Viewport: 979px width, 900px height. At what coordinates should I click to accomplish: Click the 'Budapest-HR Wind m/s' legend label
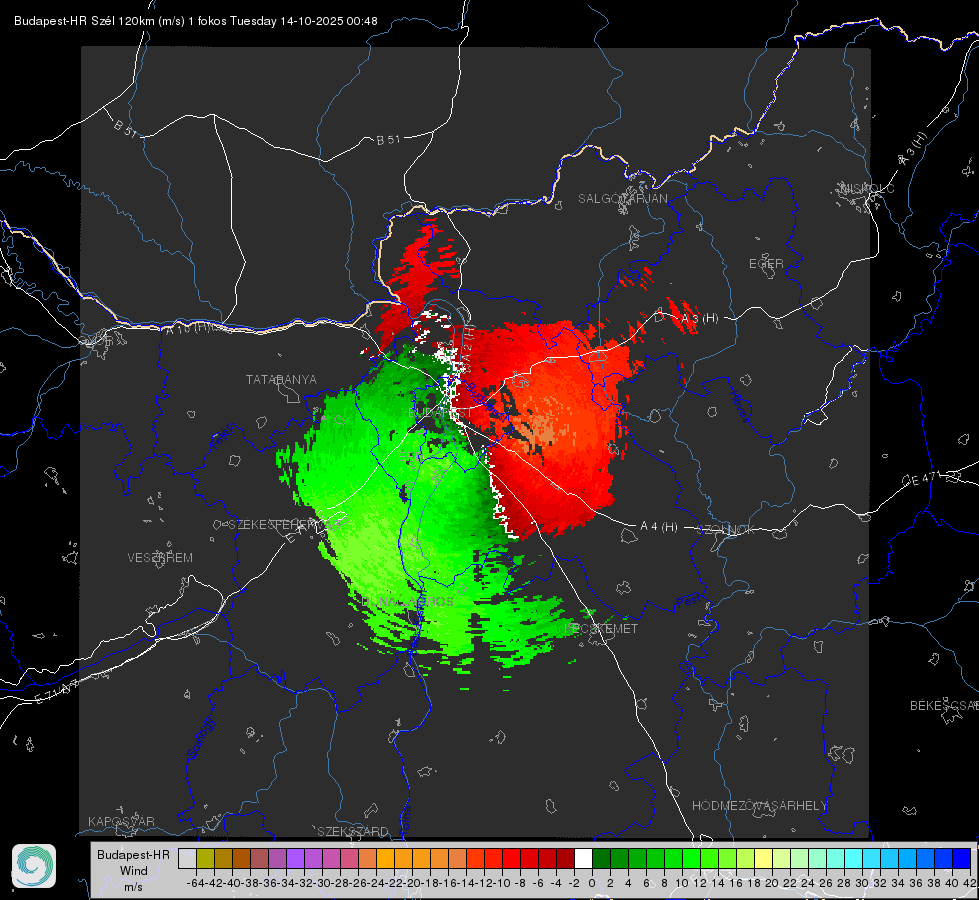134,871
